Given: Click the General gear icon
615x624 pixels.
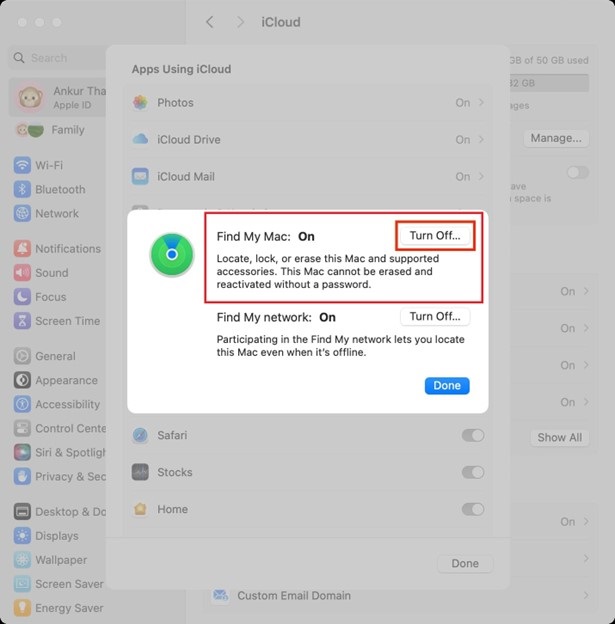Looking at the screenshot, I should pos(22,356).
